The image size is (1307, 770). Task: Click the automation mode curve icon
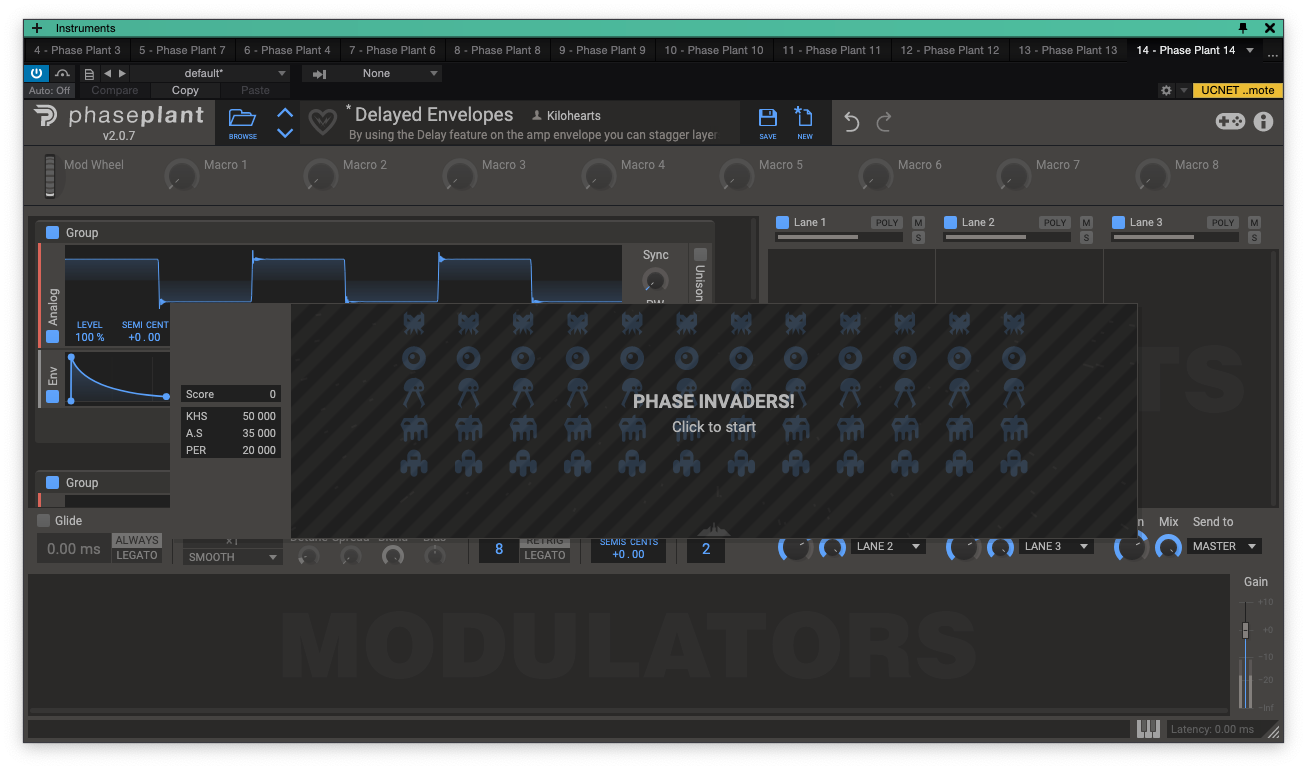62,73
